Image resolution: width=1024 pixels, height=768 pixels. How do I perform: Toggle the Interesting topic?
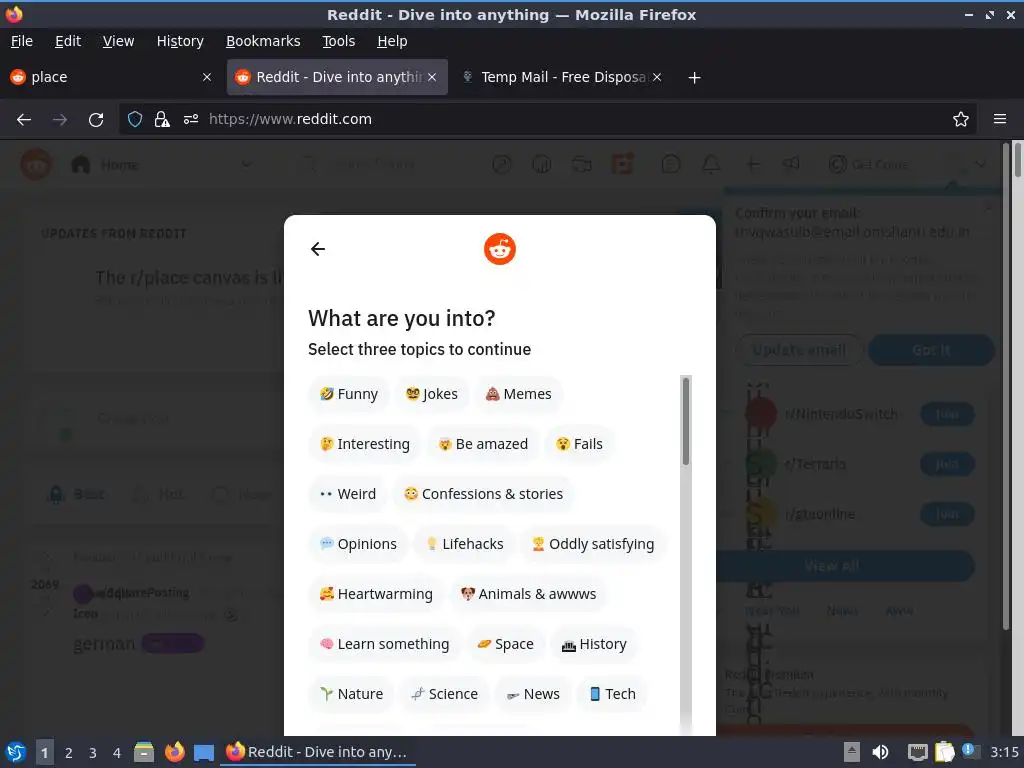pos(365,444)
